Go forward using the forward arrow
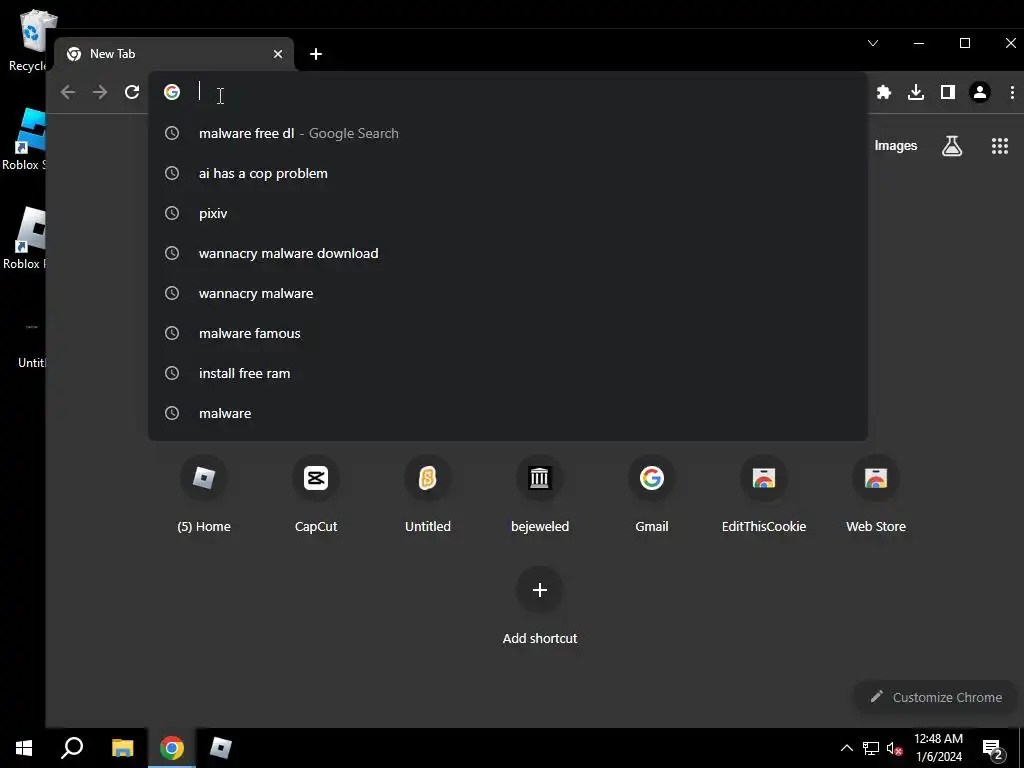This screenshot has height=768, width=1024. 100,92
